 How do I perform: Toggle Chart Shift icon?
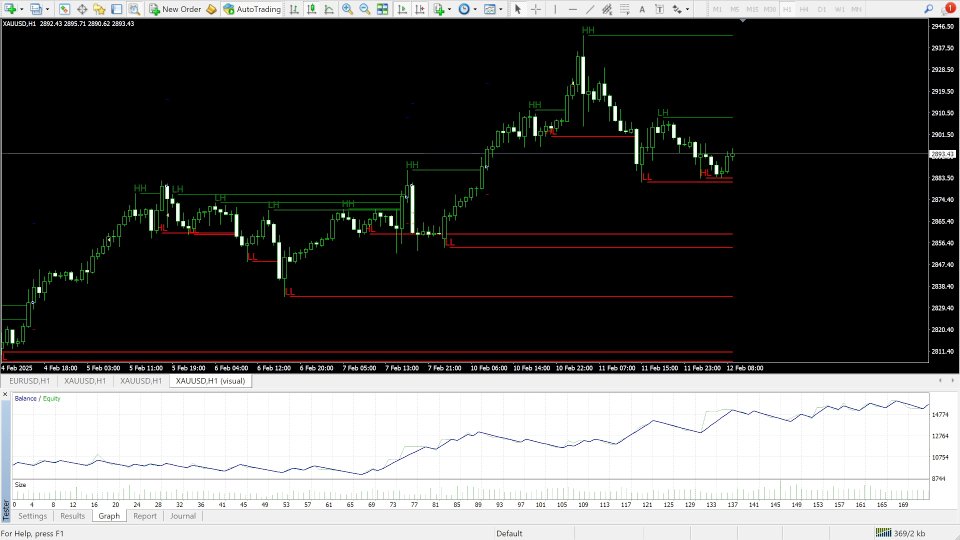(x=420, y=9)
